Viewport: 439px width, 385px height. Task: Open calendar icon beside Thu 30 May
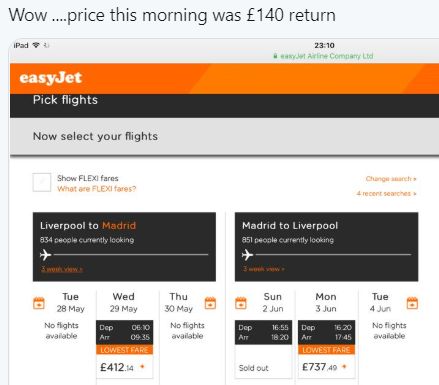pos(210,303)
